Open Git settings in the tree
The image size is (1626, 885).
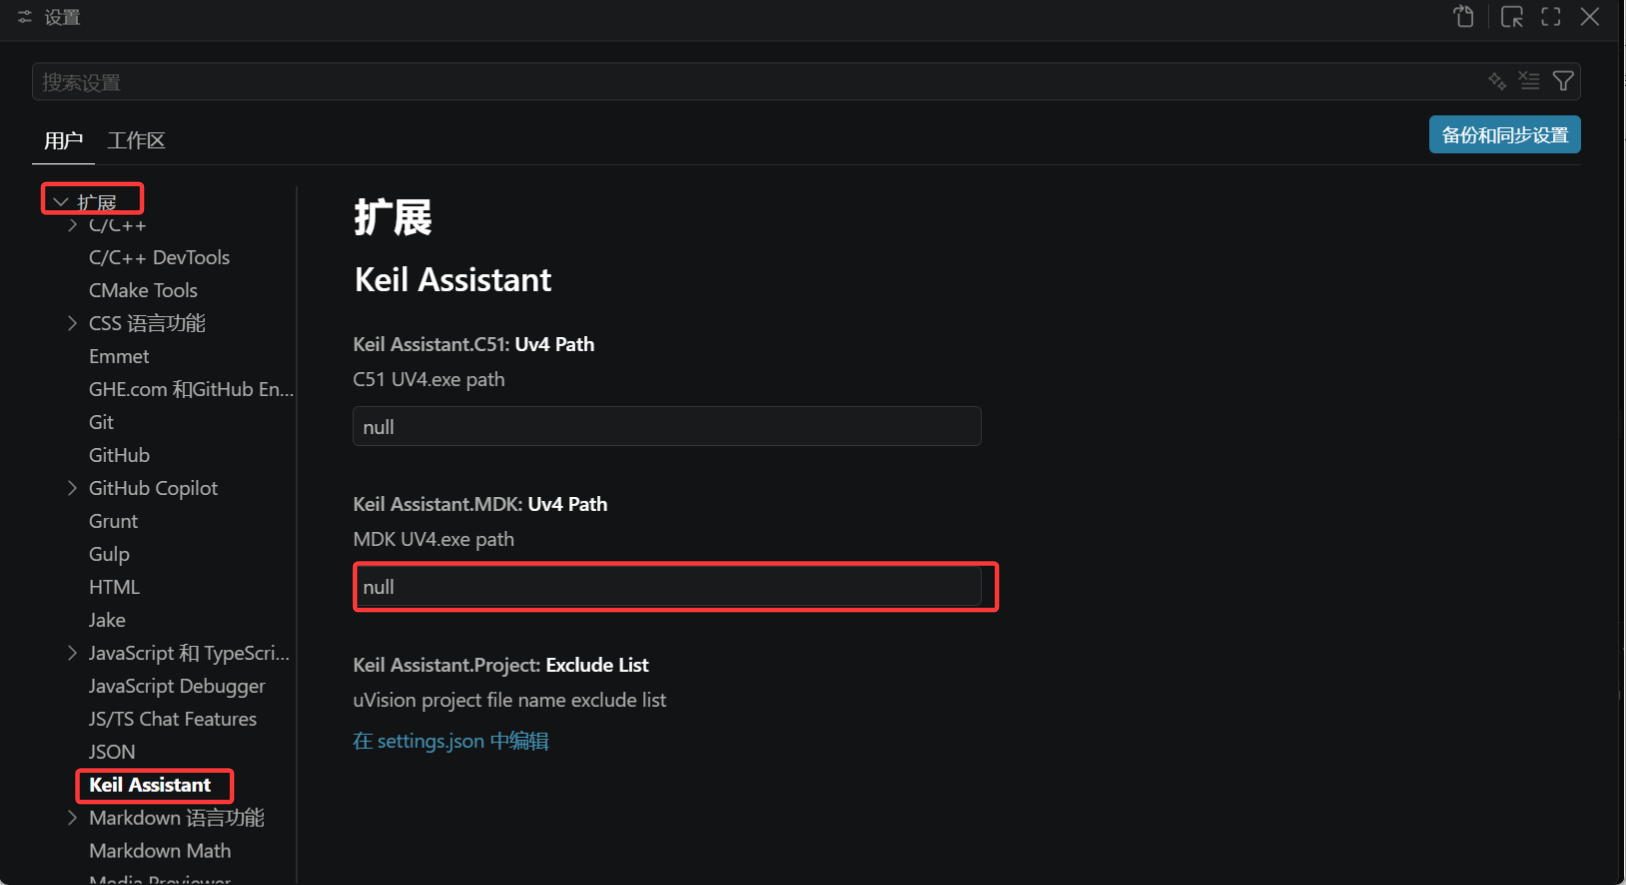point(101,422)
